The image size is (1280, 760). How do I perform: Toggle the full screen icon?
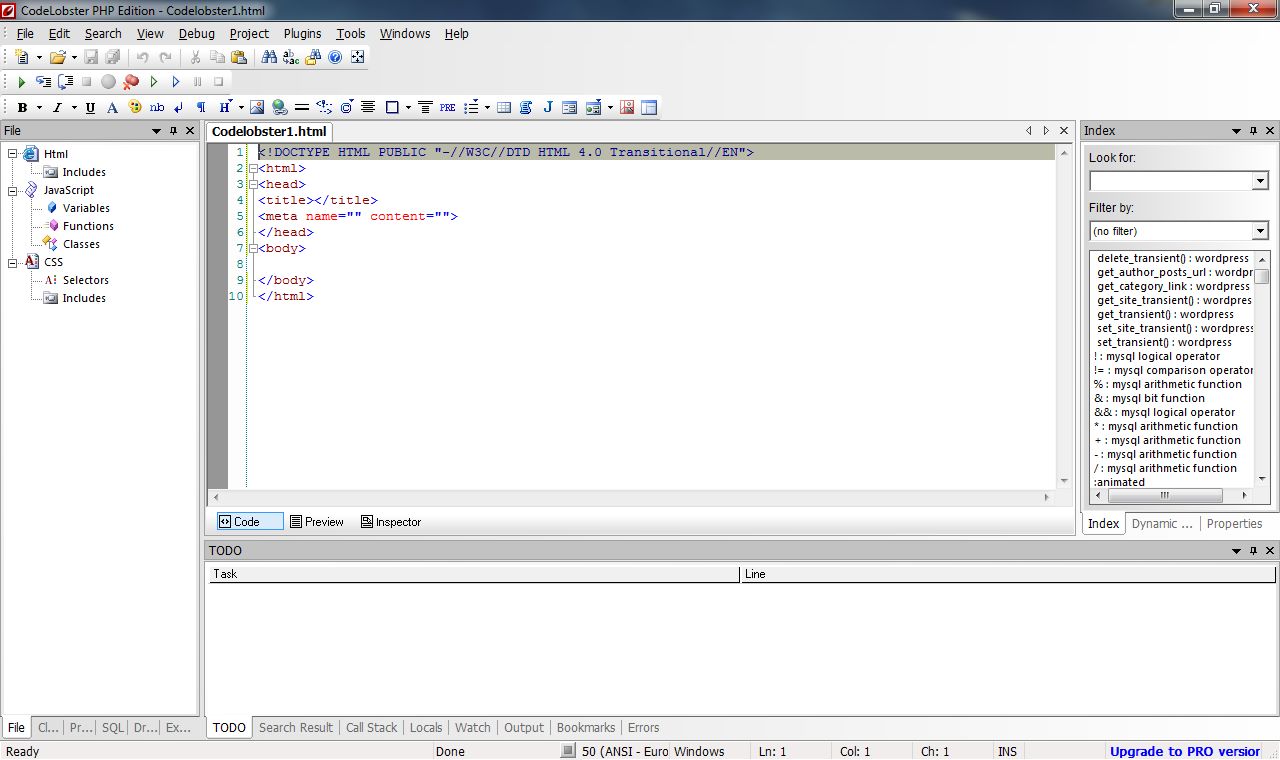(357, 57)
